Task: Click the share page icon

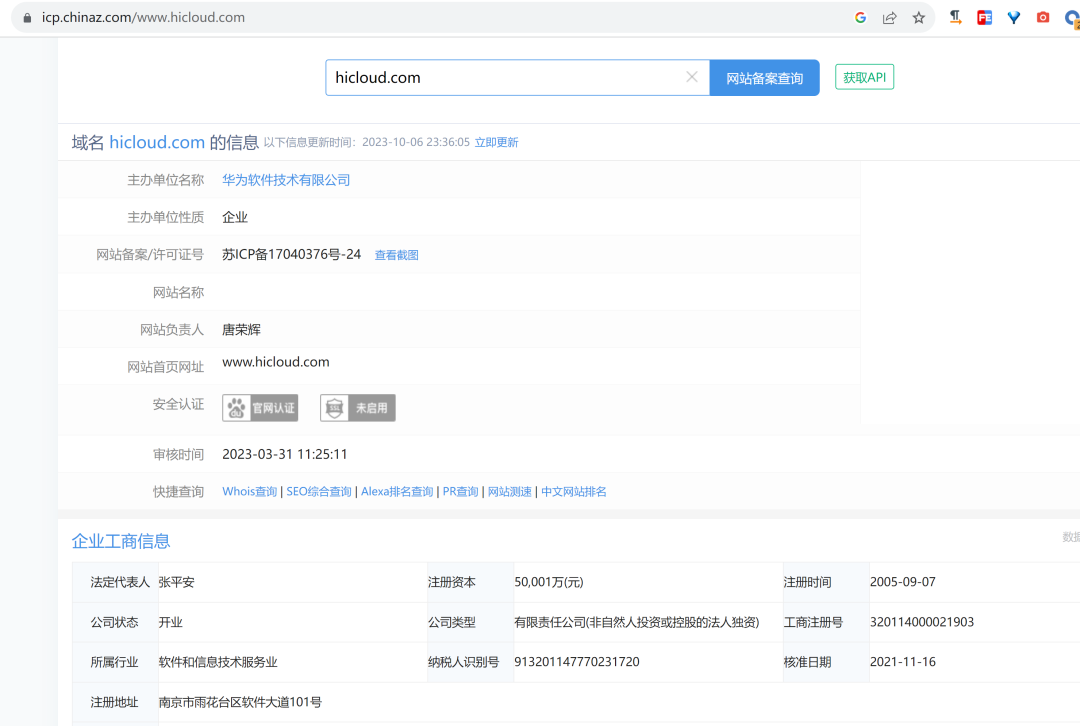Action: 889,18
